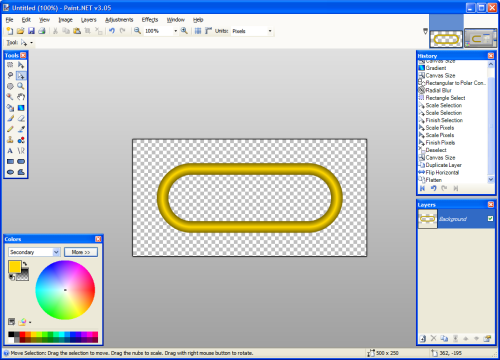Add a new layer in Layers panel

coord(423,338)
